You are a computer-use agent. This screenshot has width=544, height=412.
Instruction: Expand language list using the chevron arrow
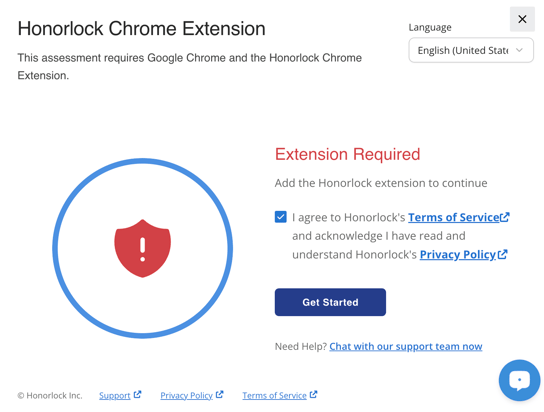(519, 50)
